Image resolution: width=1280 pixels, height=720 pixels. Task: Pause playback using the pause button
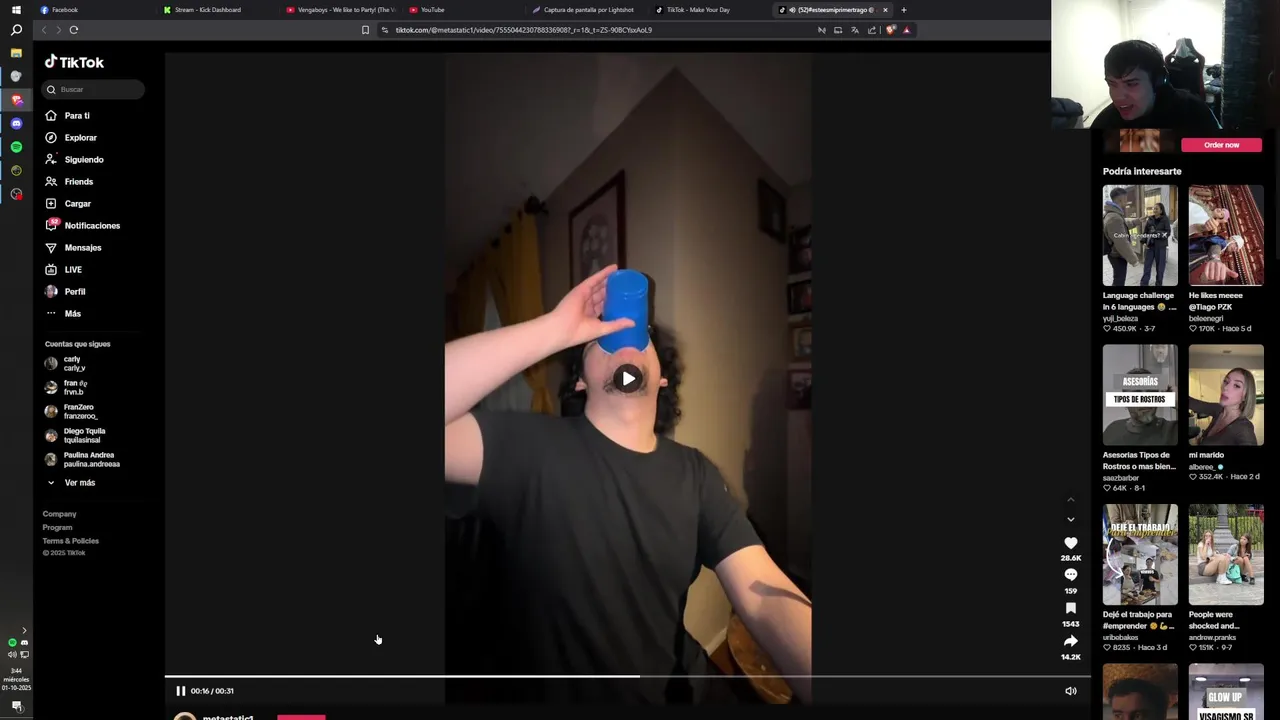point(181,691)
